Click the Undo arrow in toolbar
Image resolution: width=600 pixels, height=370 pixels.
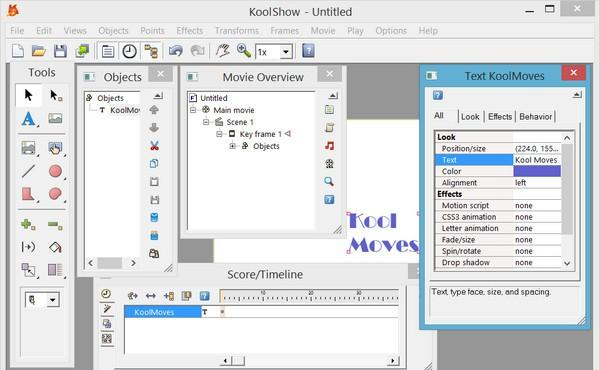[176, 51]
